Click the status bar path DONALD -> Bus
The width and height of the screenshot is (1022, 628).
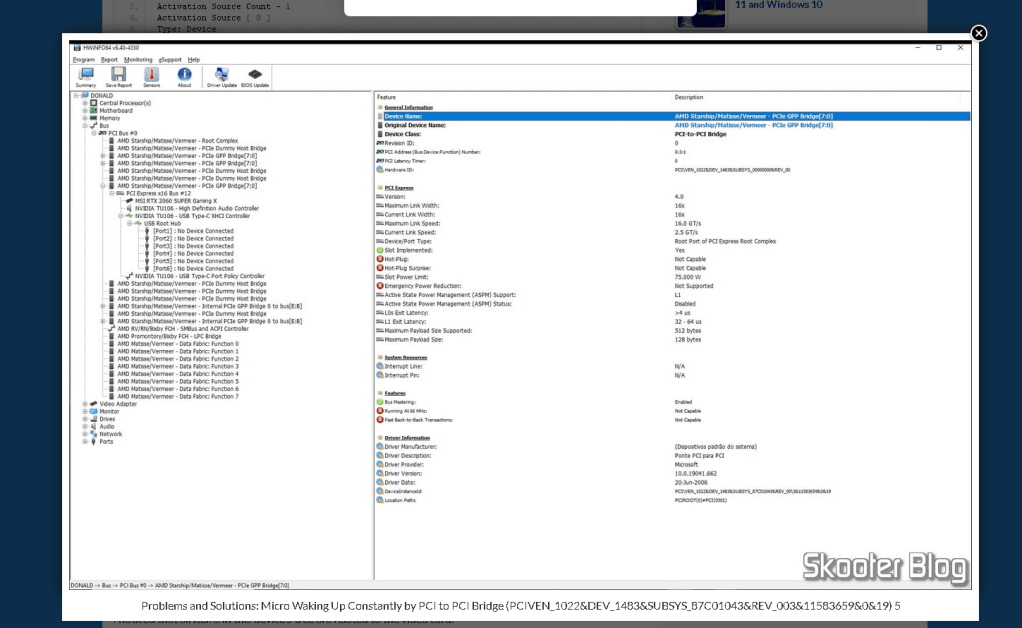[179, 585]
